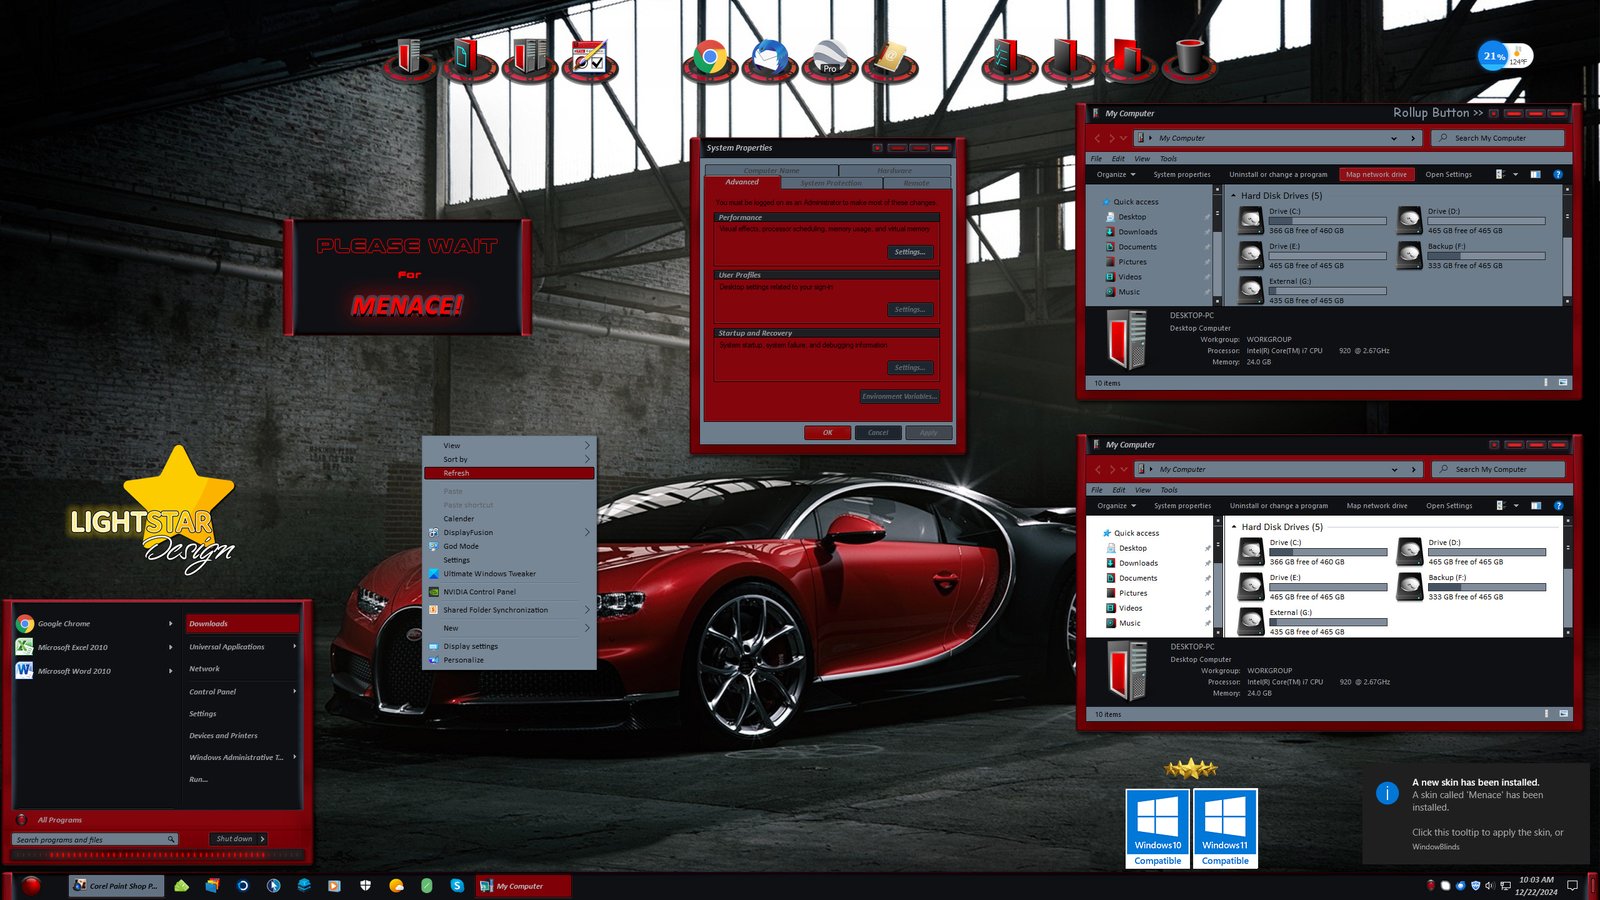This screenshot has height=900, width=1600.
Task: Click the weather sun taskbar icon
Action: [396, 885]
